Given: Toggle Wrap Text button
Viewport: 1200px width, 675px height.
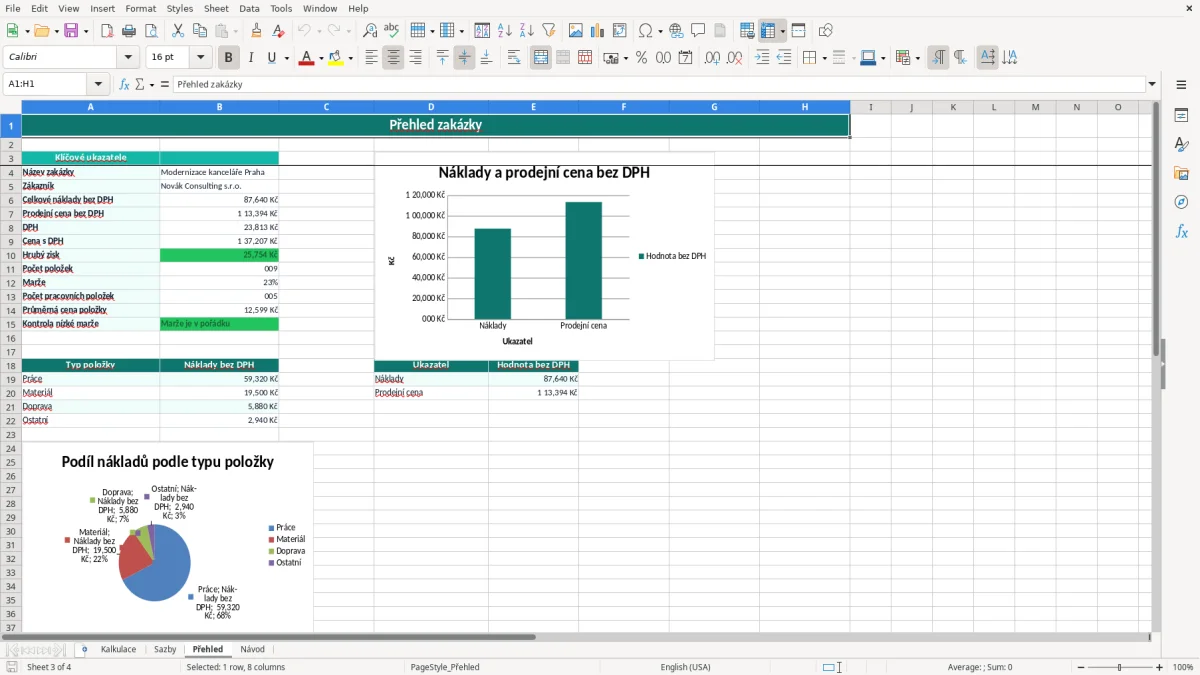Looking at the screenshot, I should point(514,58).
